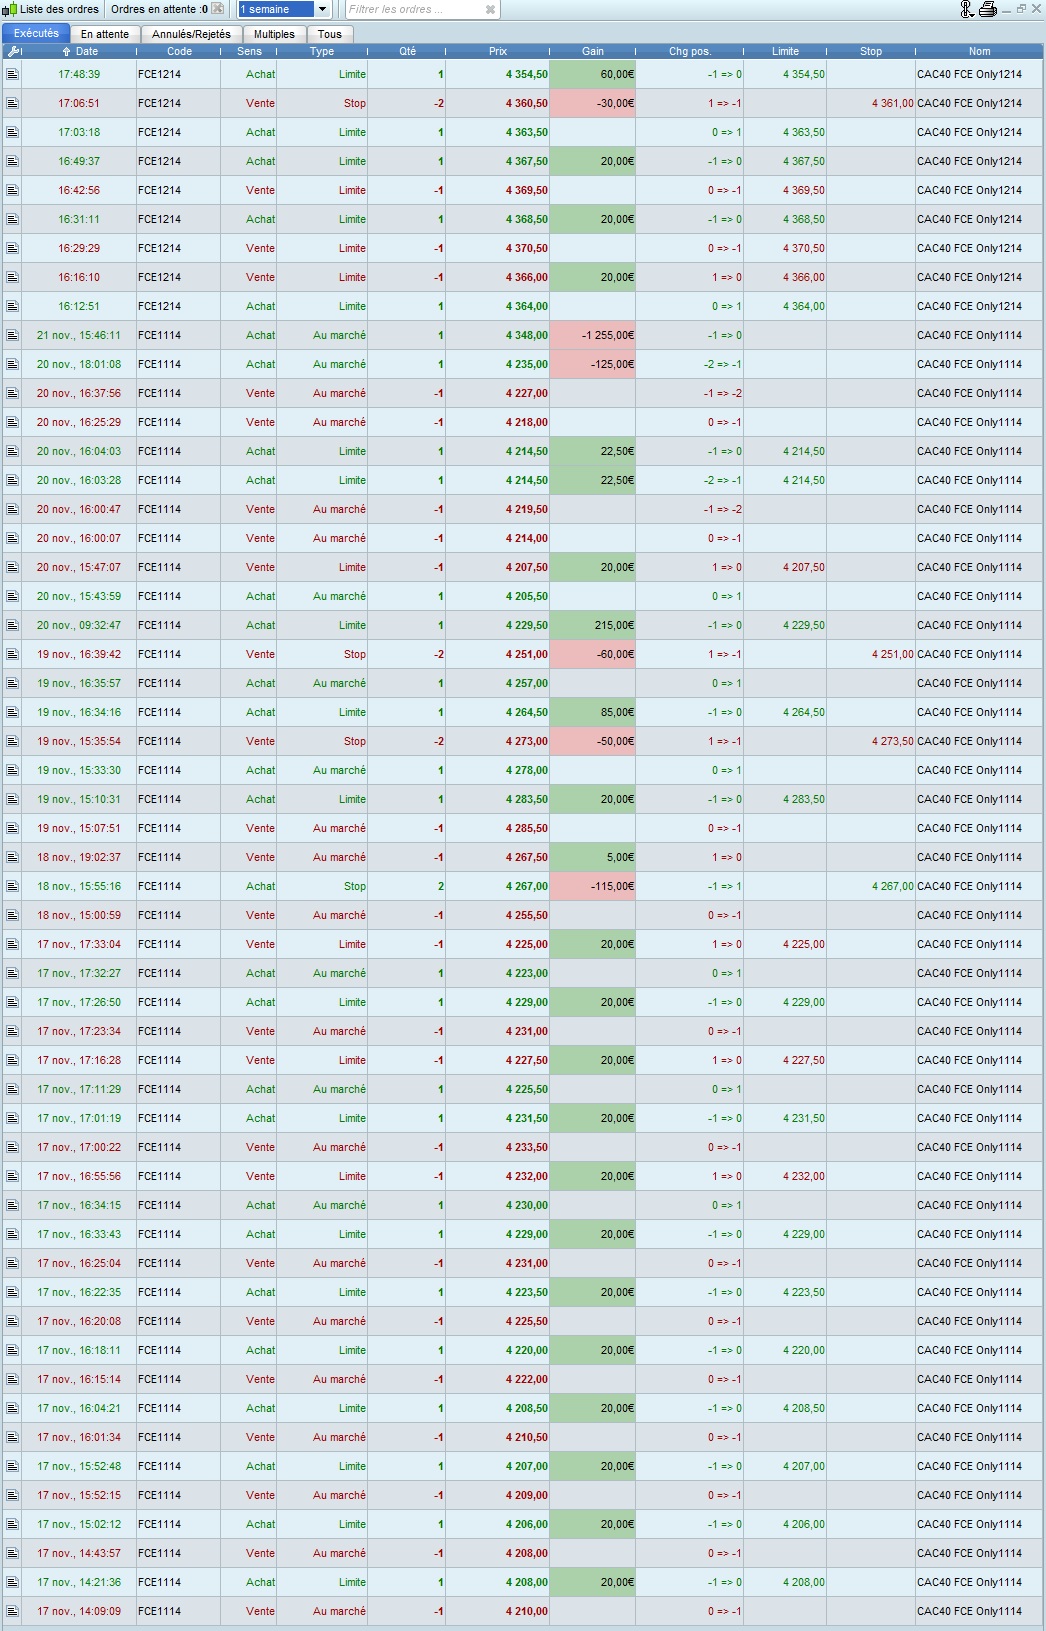Click the -30,00€ loss cell

tap(593, 103)
